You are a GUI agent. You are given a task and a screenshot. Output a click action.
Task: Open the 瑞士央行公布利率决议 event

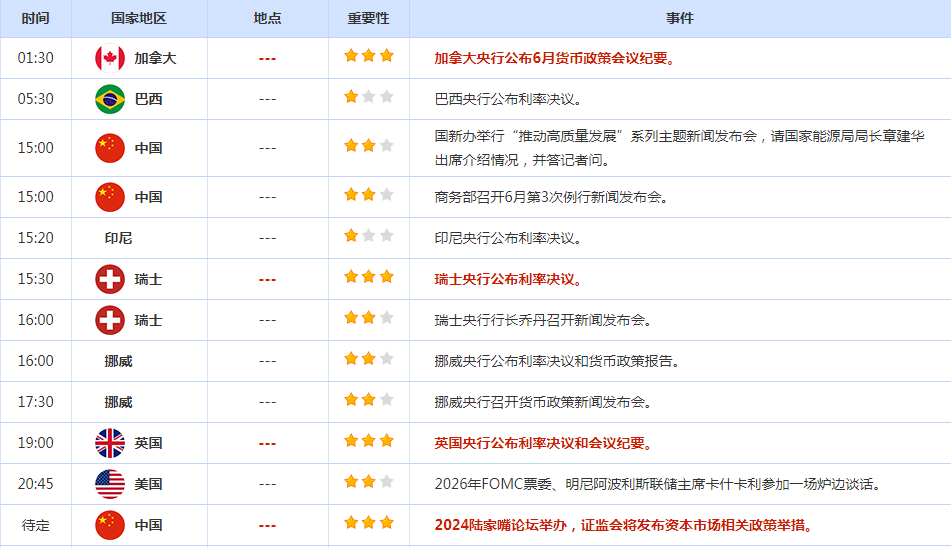508,279
